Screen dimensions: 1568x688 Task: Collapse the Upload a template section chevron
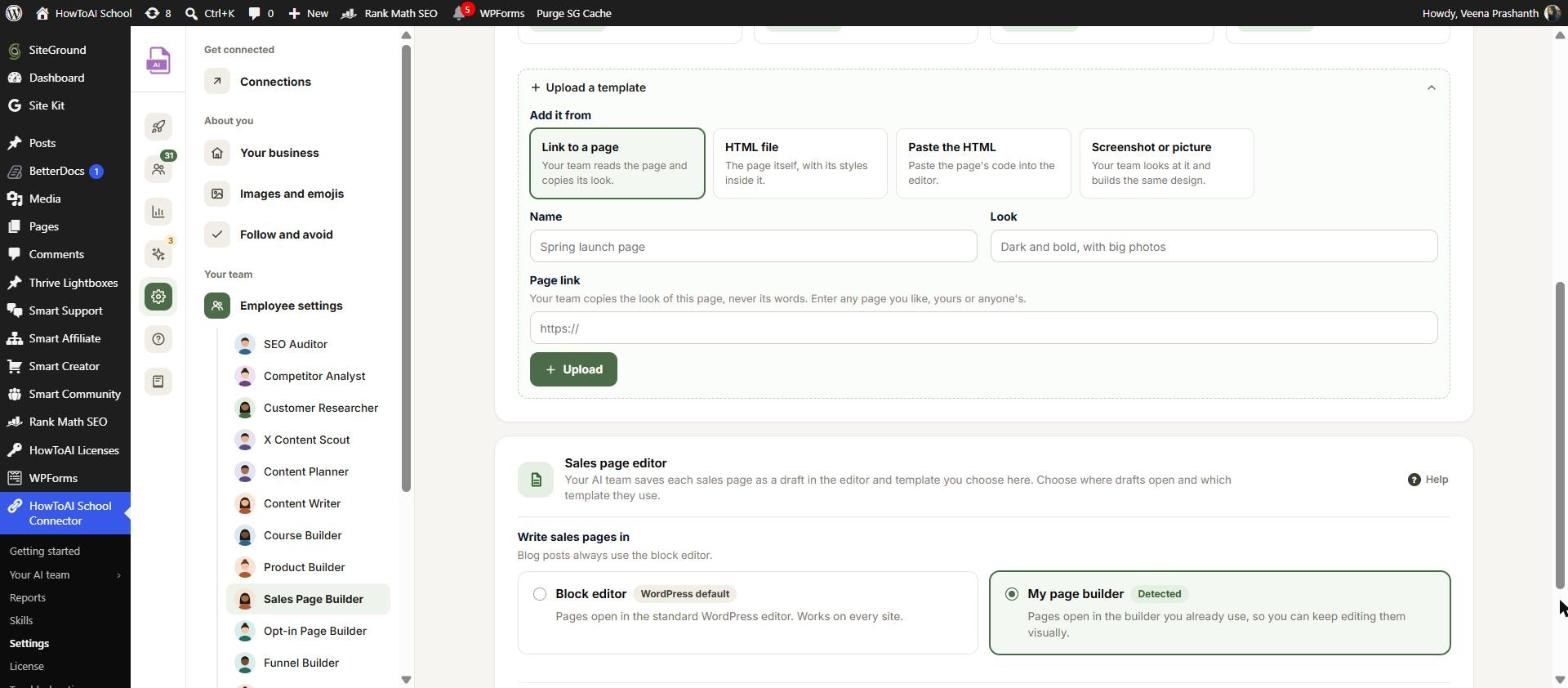[x=1431, y=88]
